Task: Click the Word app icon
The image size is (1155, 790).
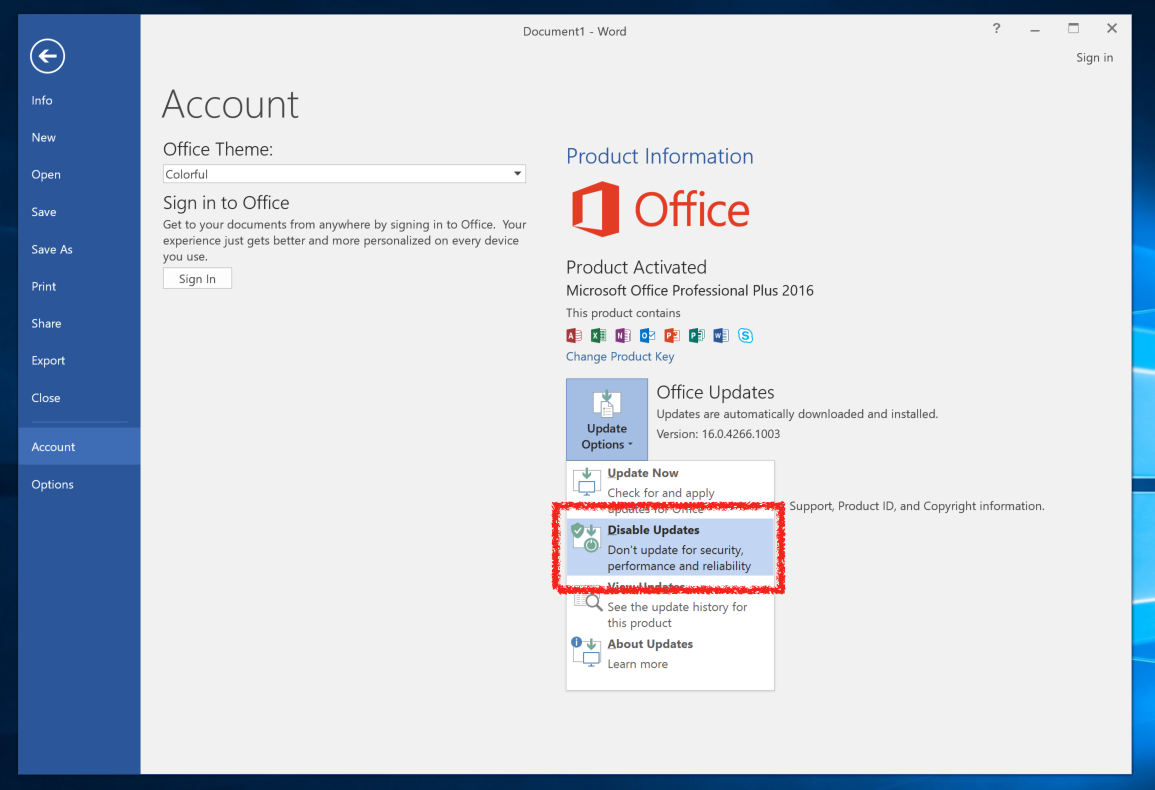Action: (x=721, y=336)
